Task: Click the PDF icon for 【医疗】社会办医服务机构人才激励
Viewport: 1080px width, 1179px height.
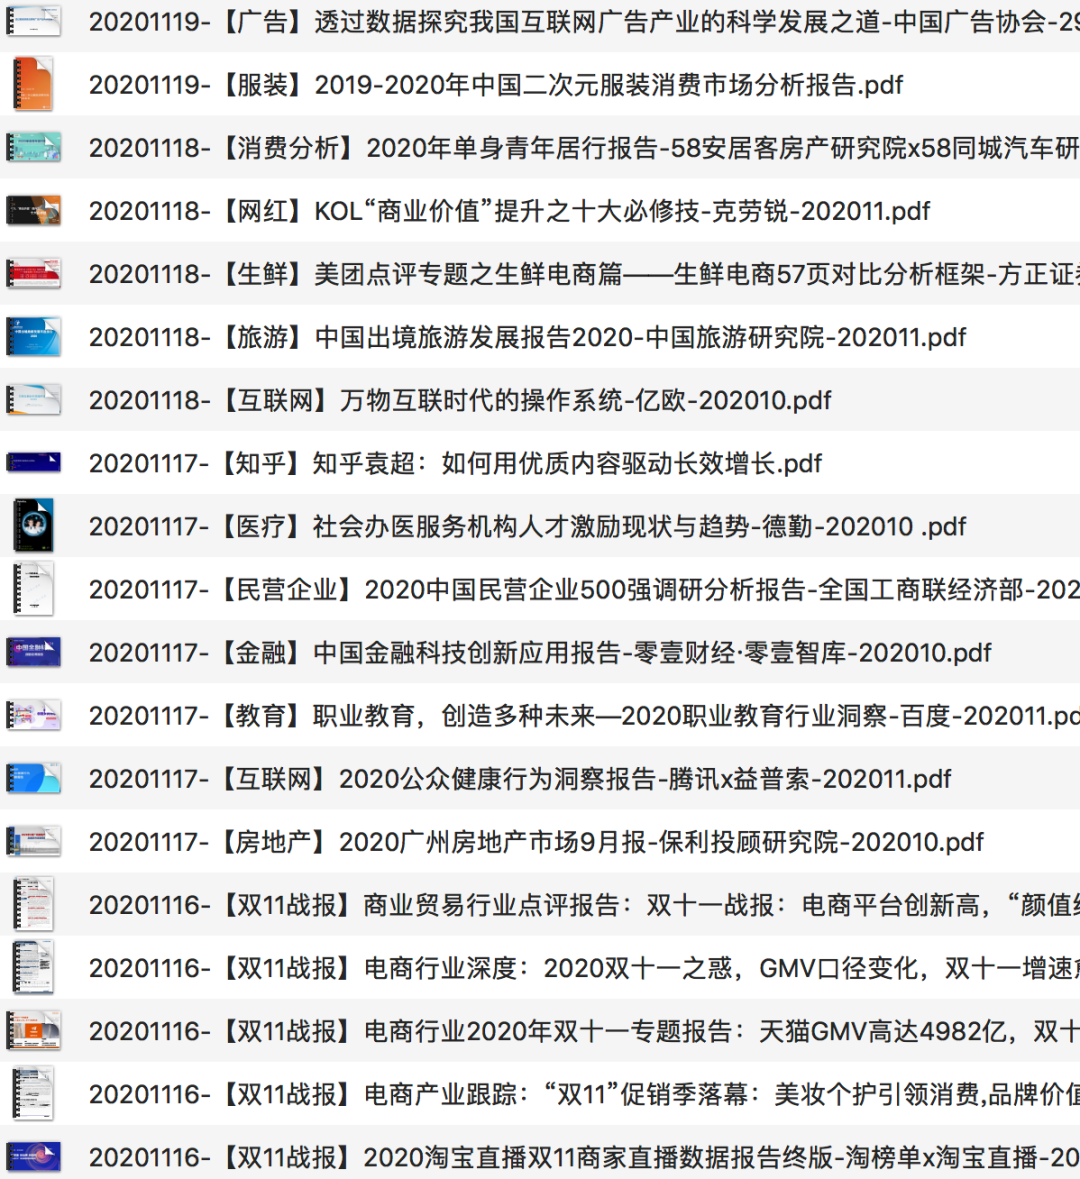Action: click(33, 526)
